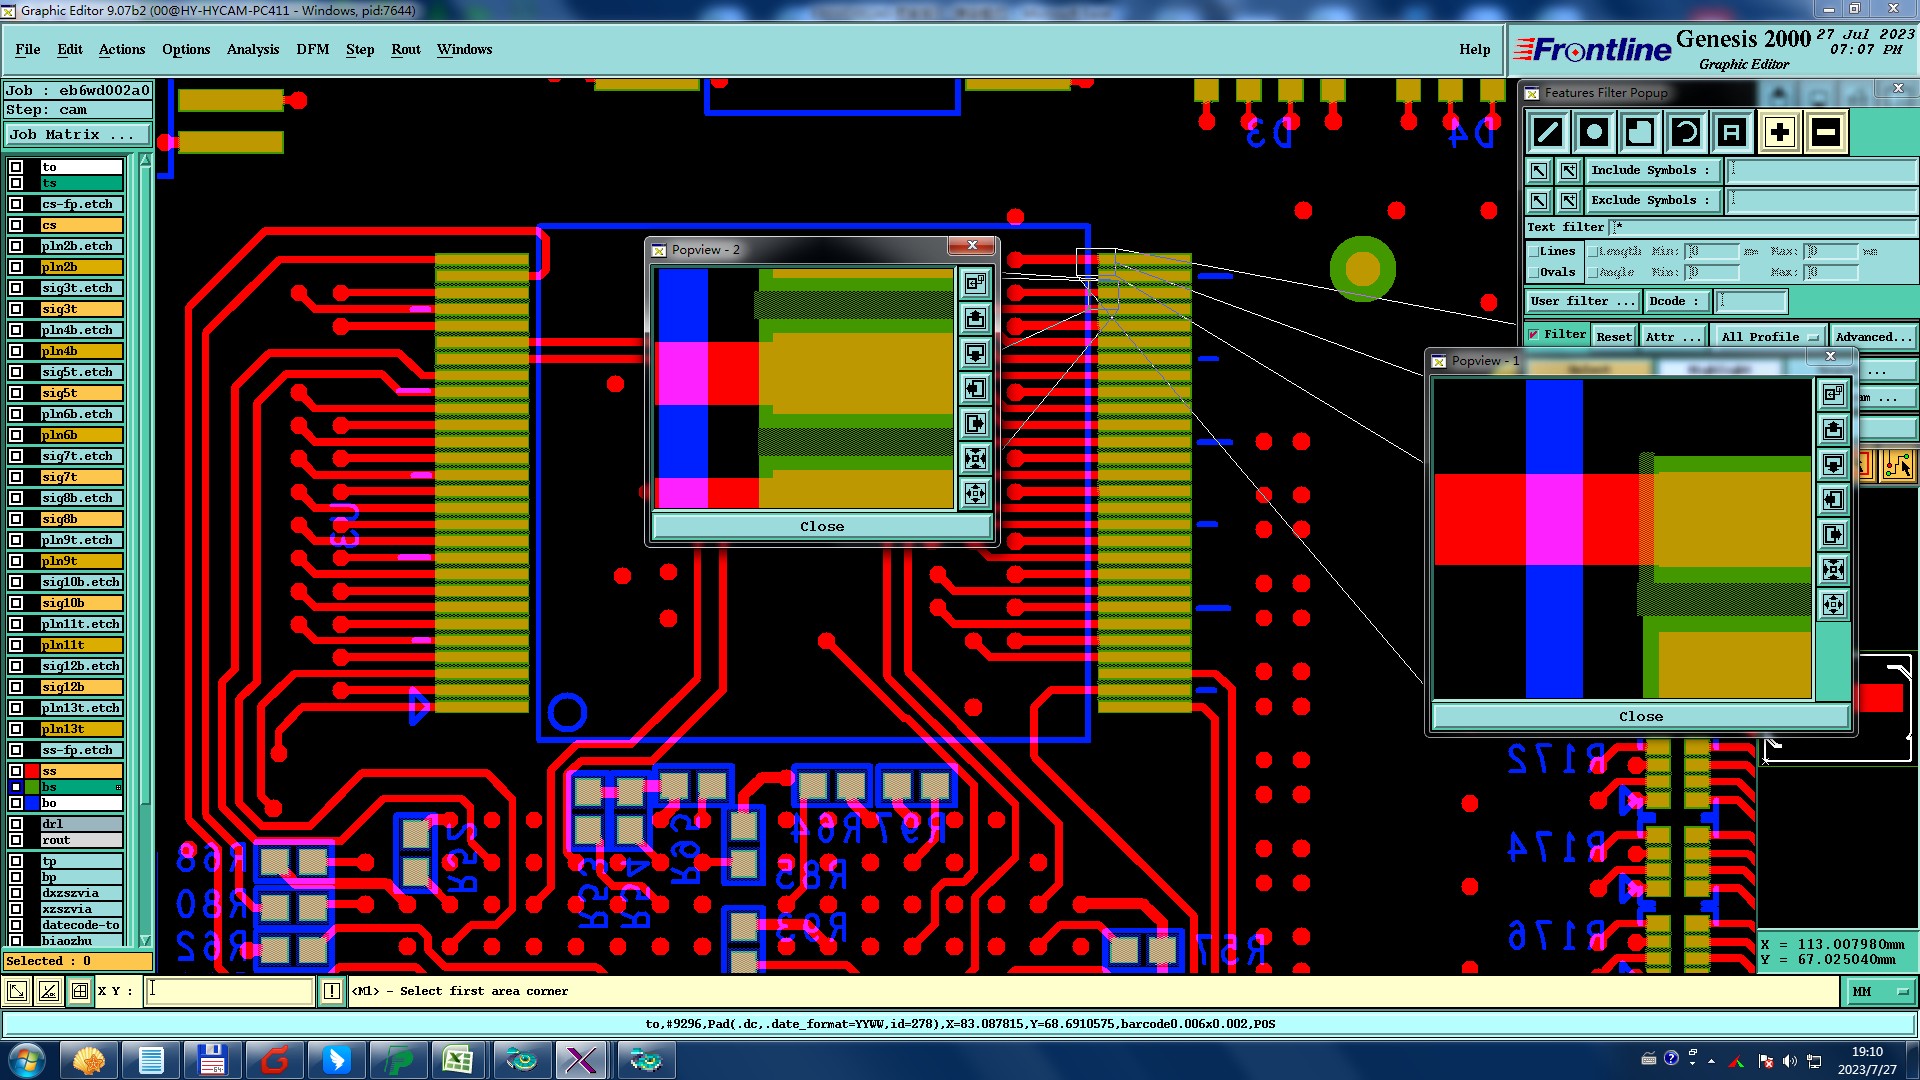1920x1080 pixels.
Task: Click the X Y coordinate input field
Action: click(230, 992)
